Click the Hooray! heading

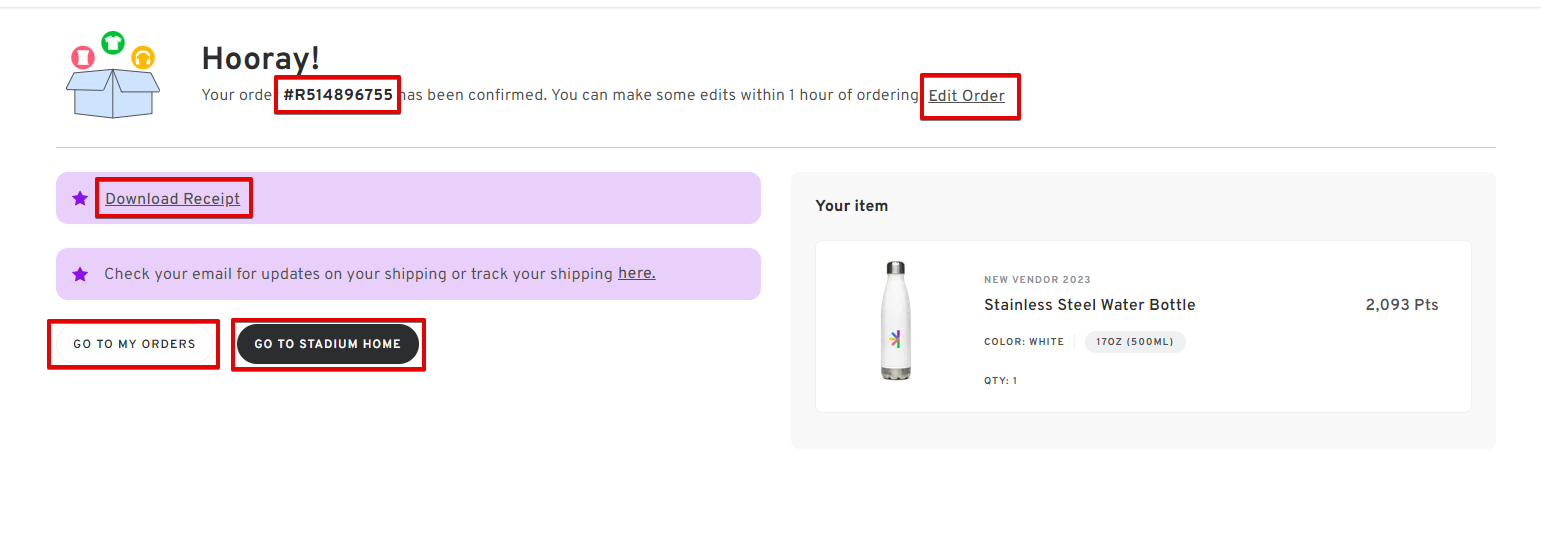tap(260, 59)
